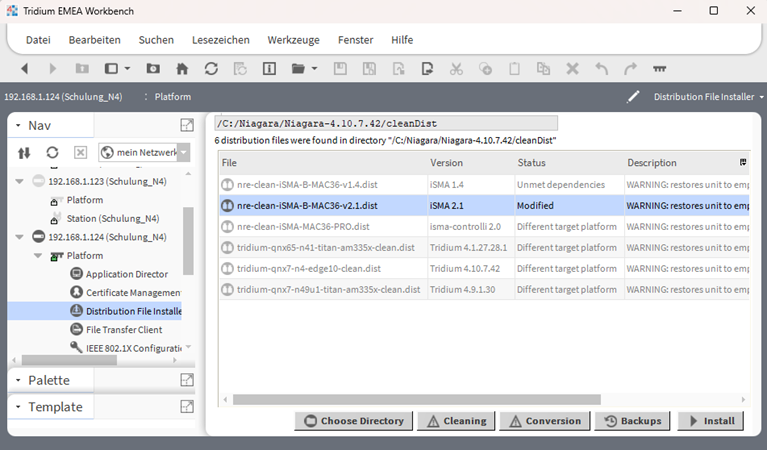Open Application Director in the tree

click(127, 274)
